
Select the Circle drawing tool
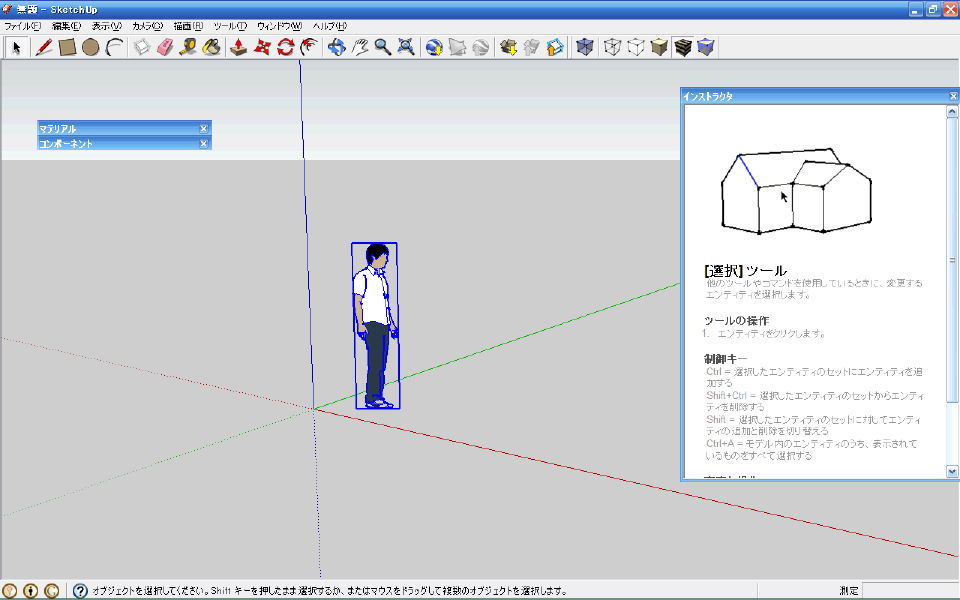click(91, 47)
